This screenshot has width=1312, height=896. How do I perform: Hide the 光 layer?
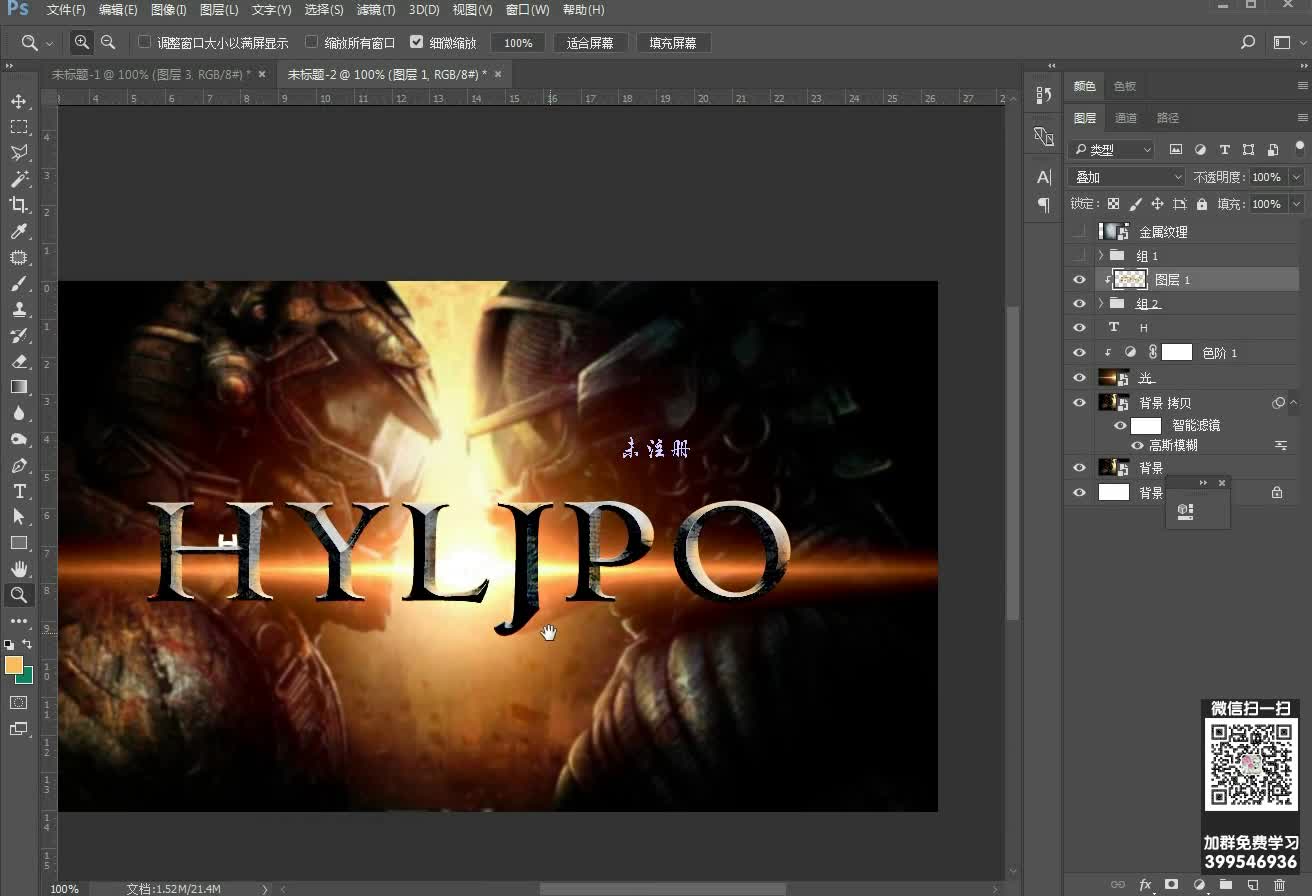(x=1079, y=378)
